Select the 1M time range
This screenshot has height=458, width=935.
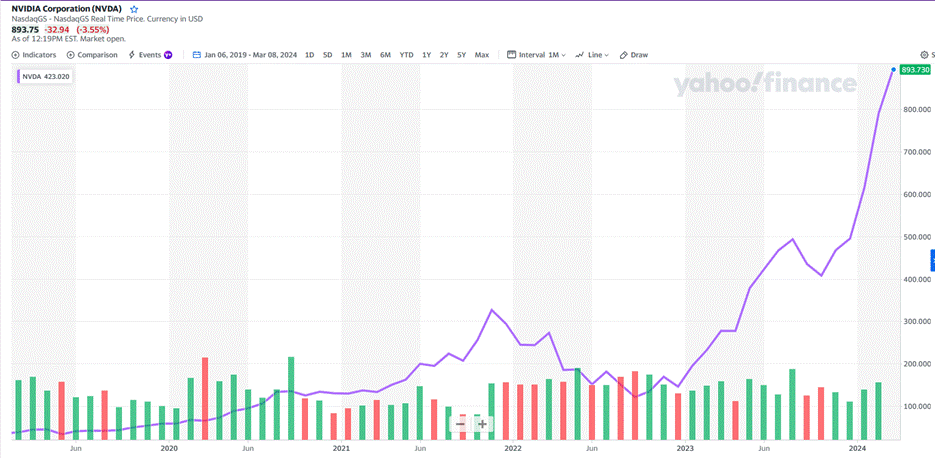[x=346, y=55]
